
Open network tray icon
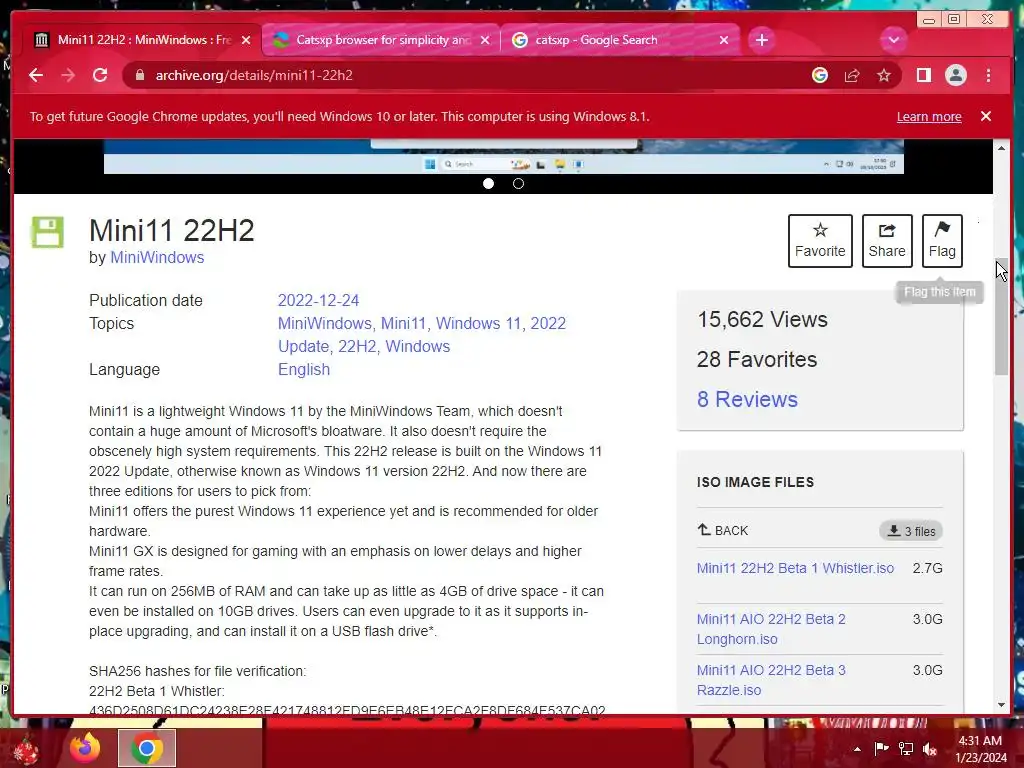click(x=906, y=749)
